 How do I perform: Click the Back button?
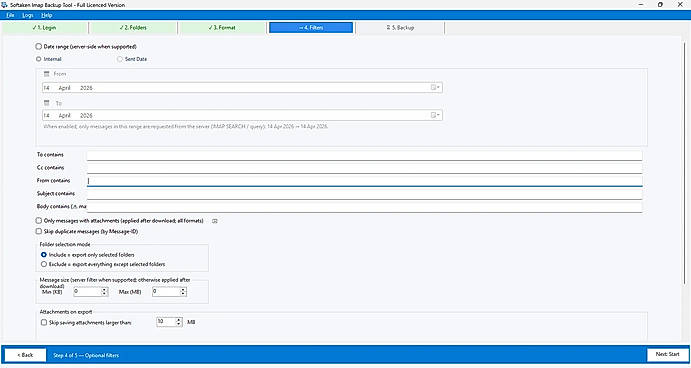click(26, 355)
